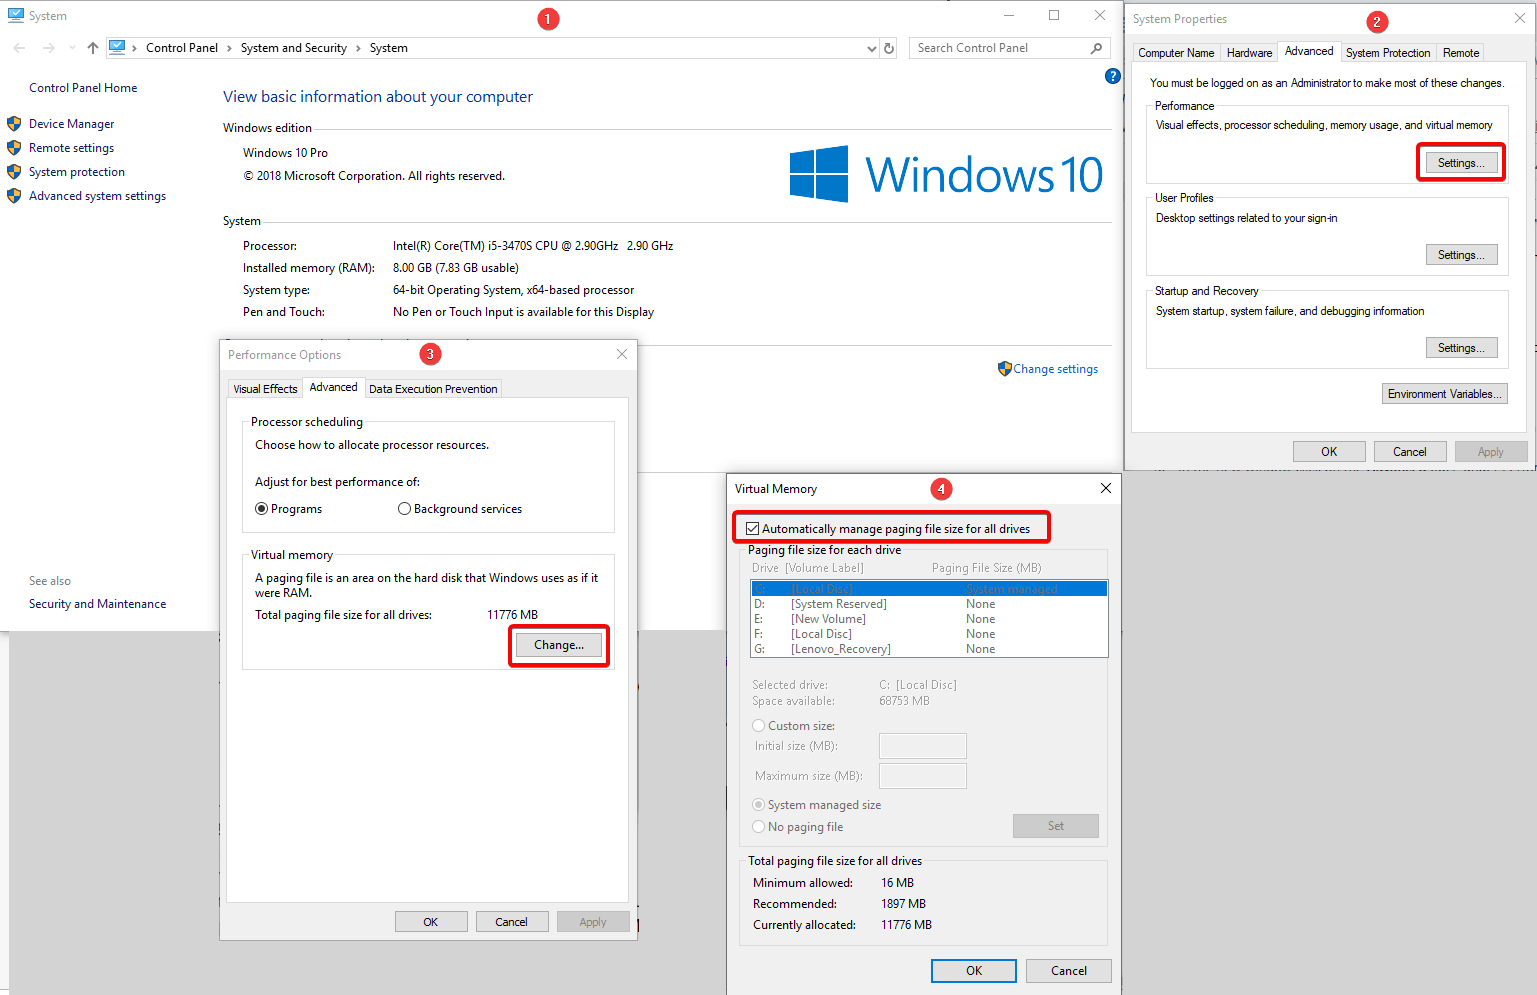Open Remote settings link
The image size is (1537, 995).
[x=71, y=148]
